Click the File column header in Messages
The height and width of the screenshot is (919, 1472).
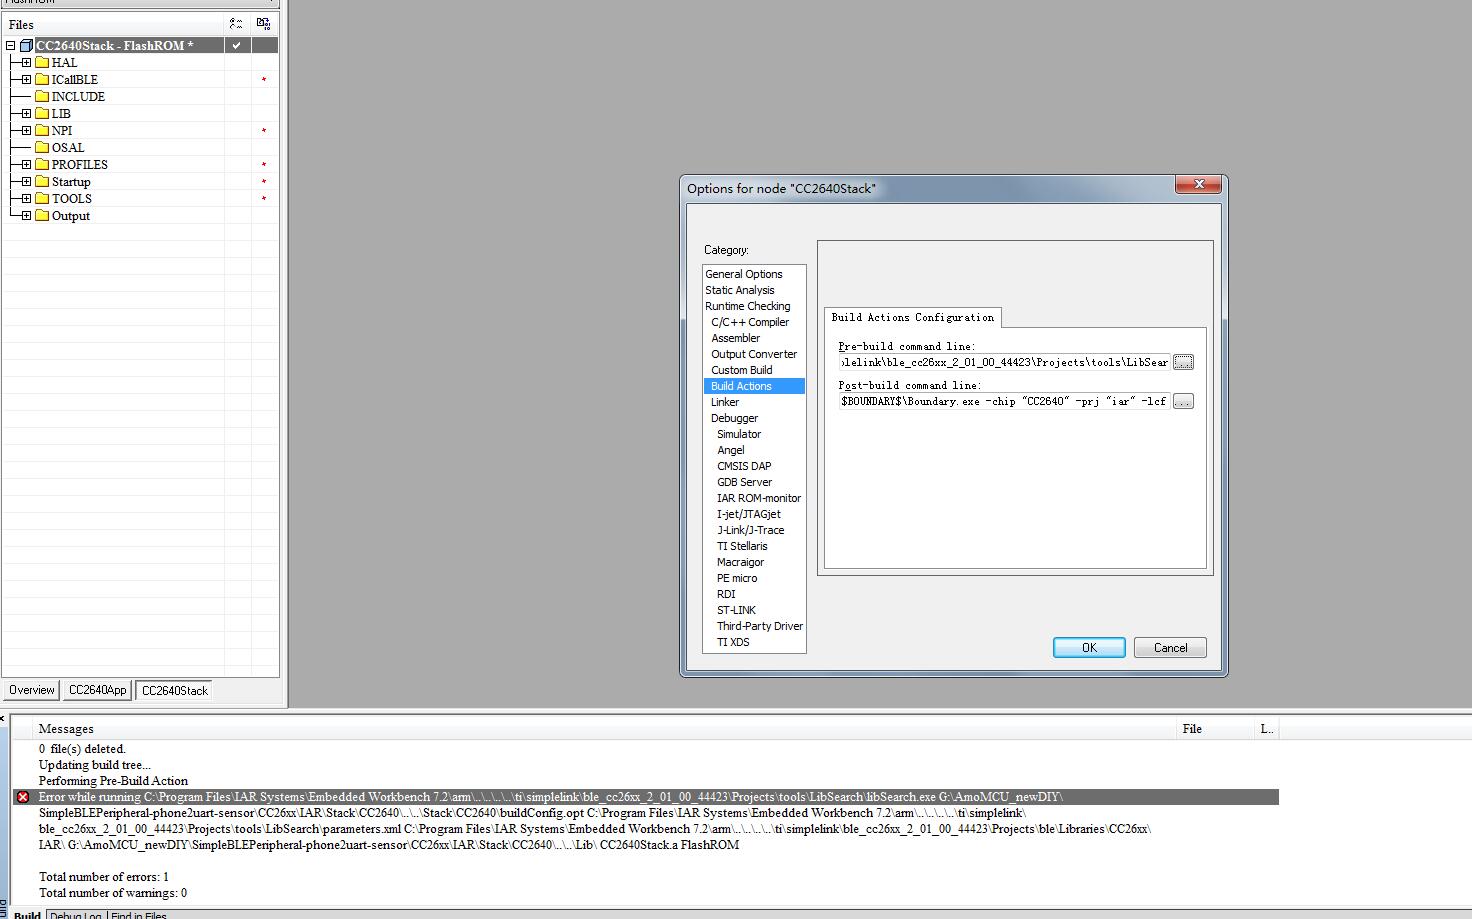tap(1216, 729)
